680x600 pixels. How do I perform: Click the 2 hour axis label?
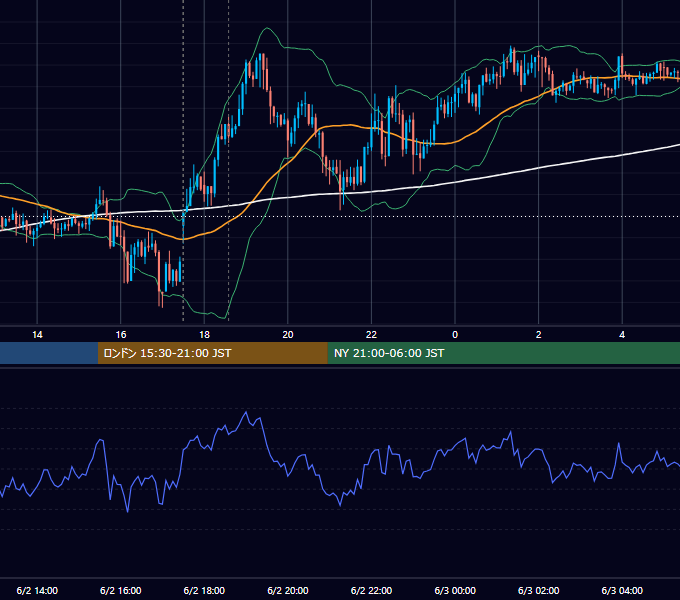(x=539, y=335)
